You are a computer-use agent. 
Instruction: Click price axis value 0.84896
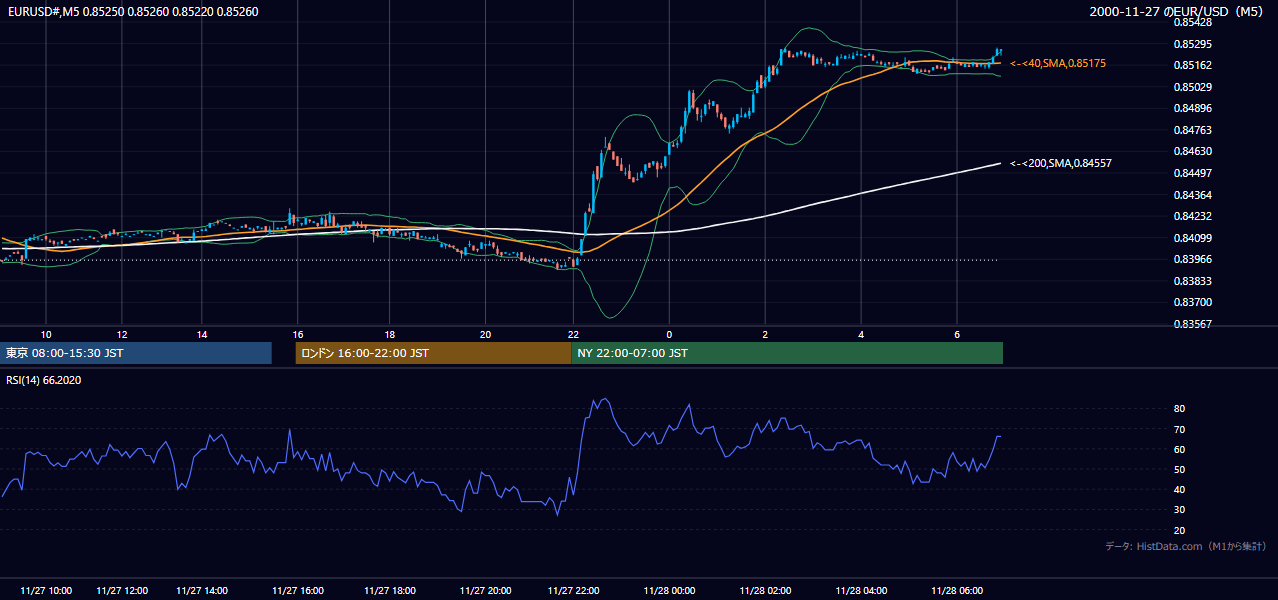coord(1192,108)
